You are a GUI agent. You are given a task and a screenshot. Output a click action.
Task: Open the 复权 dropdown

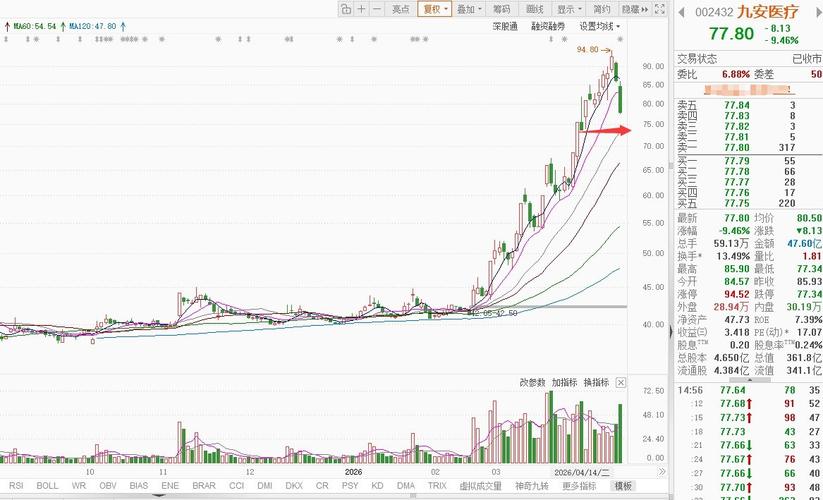[x=435, y=9]
